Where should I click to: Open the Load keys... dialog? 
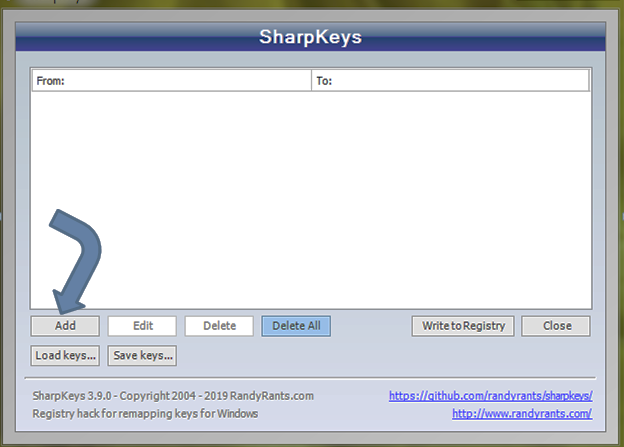(65, 355)
